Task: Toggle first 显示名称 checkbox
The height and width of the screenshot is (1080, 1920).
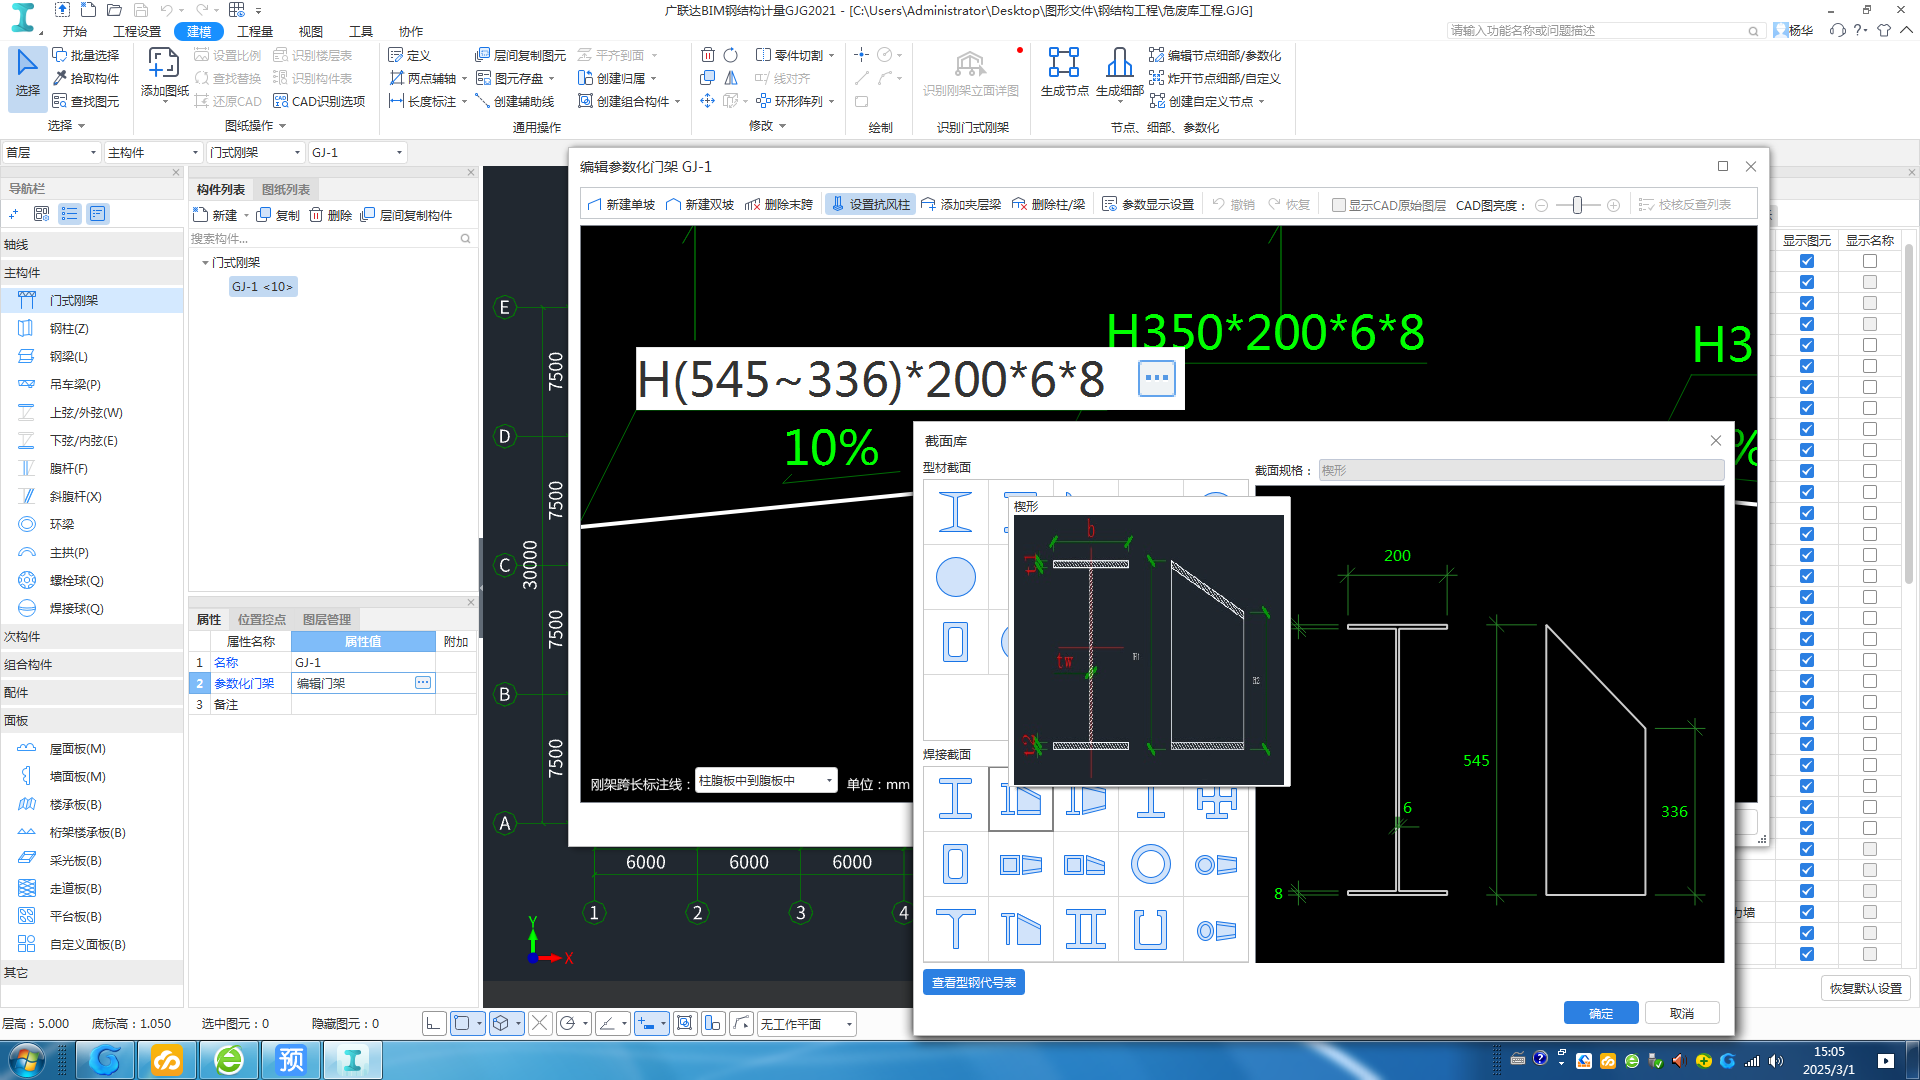Action: tap(1869, 261)
